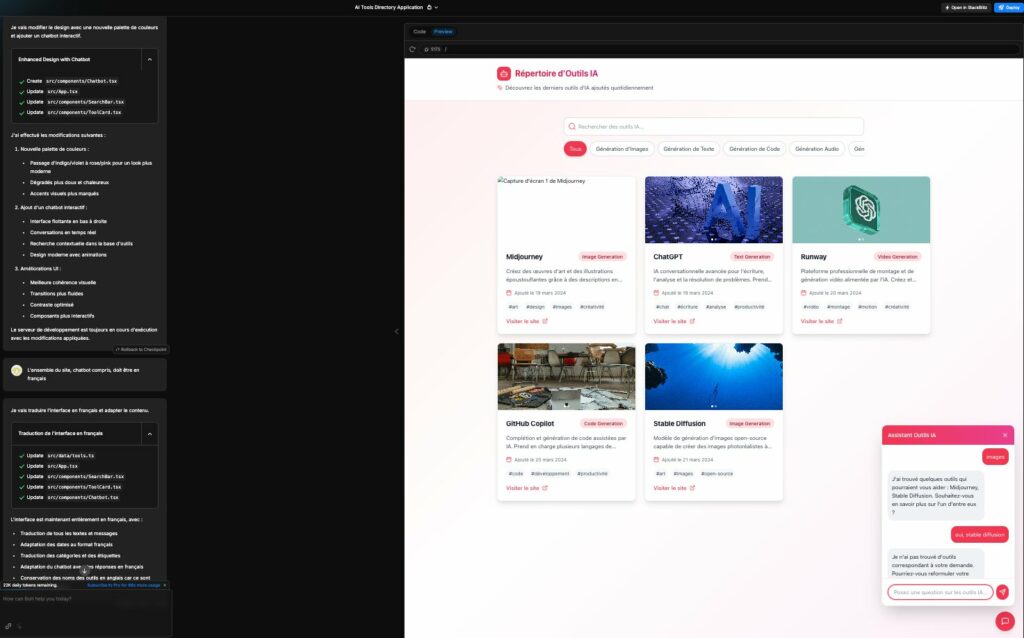Click the floating chat bubble button

(x=1005, y=621)
